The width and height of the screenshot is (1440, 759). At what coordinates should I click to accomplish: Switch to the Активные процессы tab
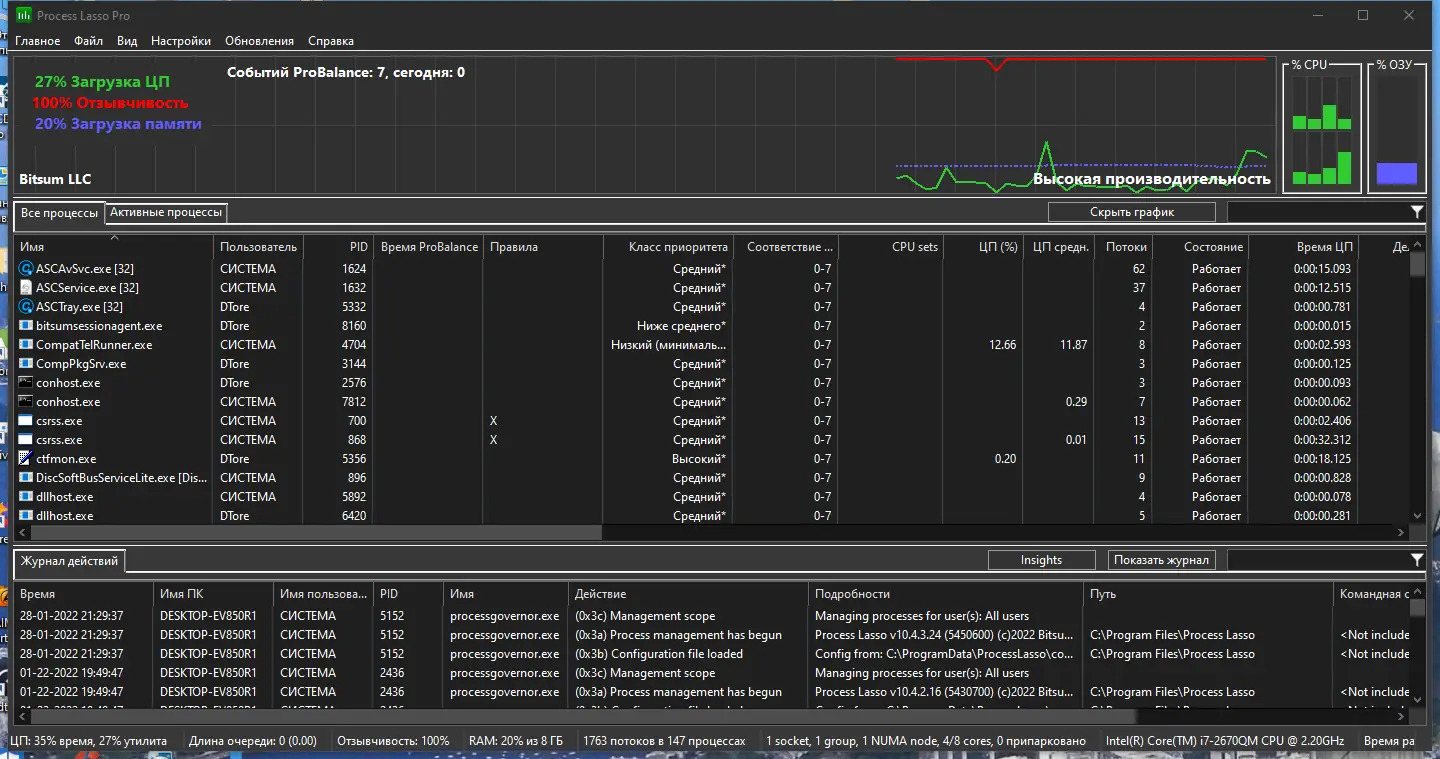coord(166,212)
